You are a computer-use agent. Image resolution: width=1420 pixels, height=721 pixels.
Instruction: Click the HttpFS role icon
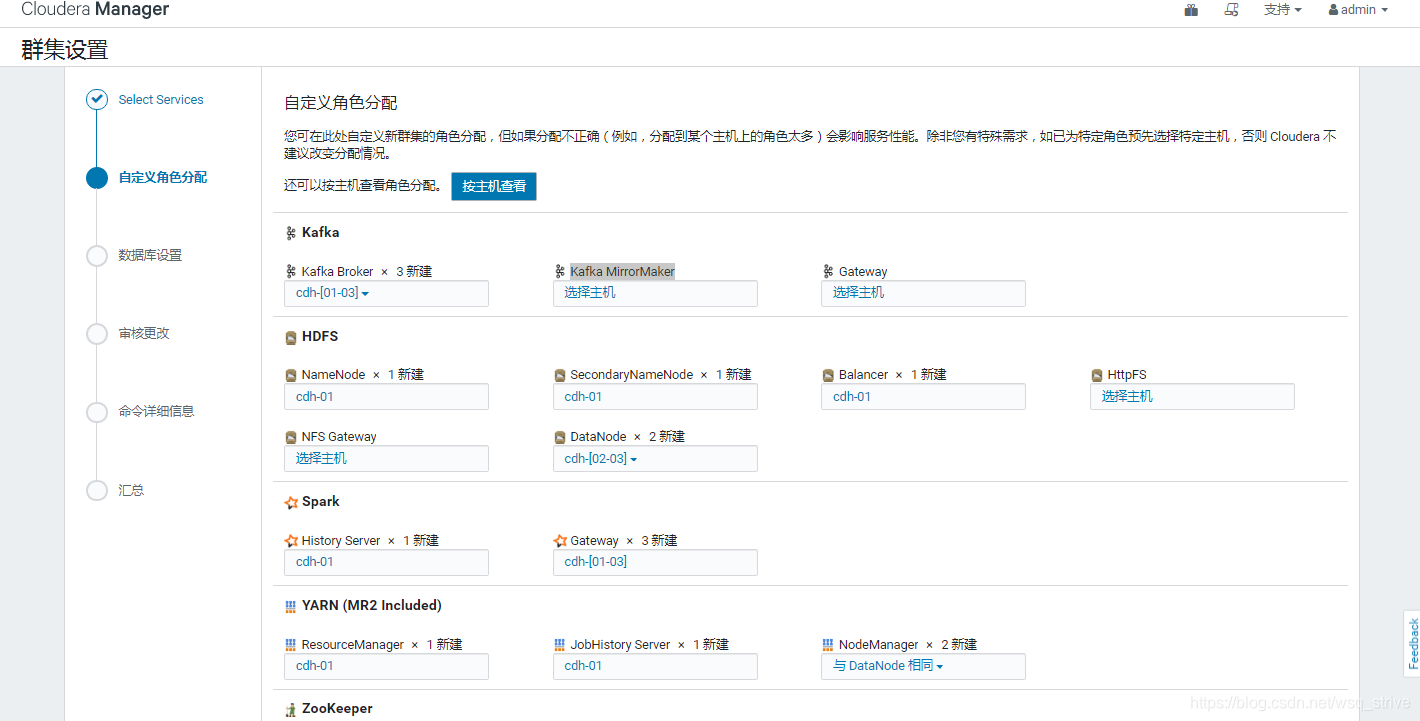[x=1097, y=376]
